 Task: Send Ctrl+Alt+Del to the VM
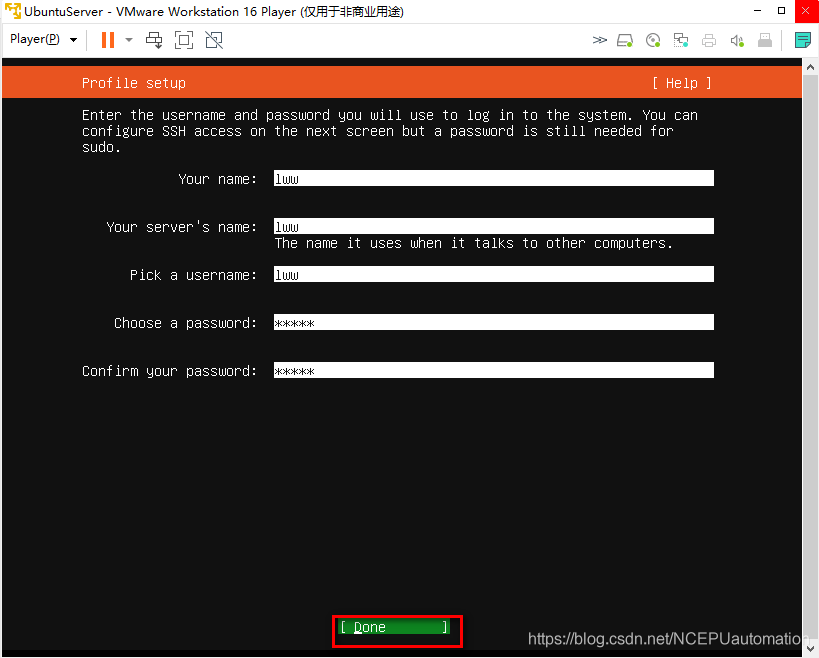tap(154, 40)
